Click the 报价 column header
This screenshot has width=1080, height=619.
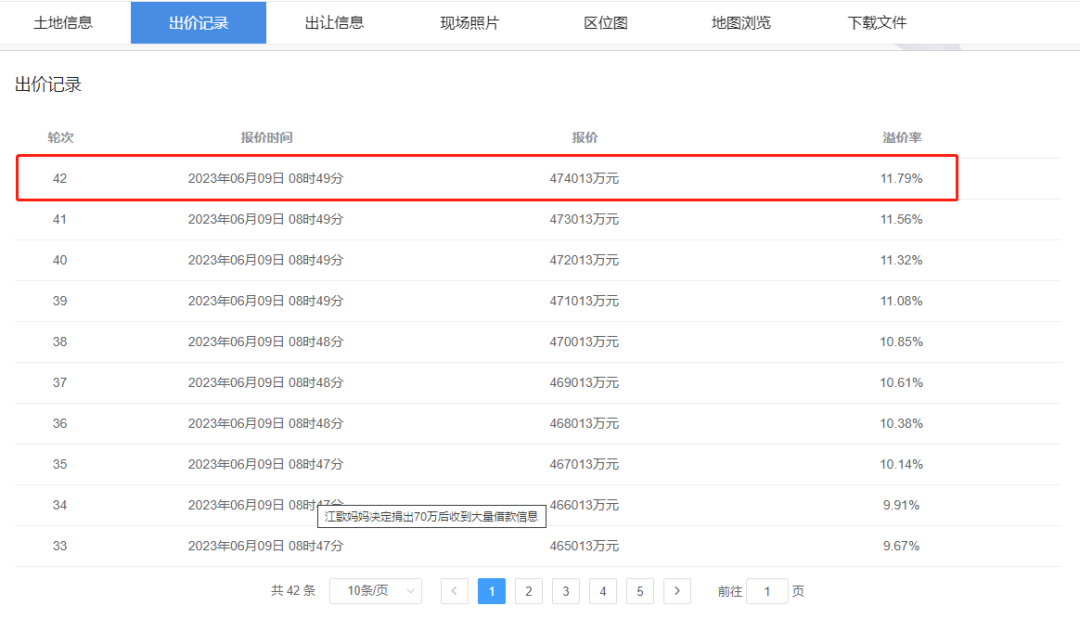tap(585, 138)
